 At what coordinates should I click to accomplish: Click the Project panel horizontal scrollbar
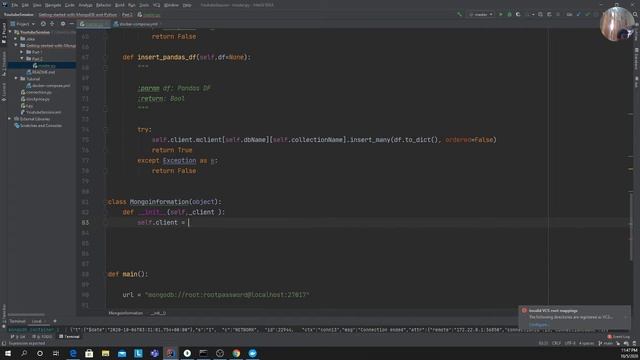(x=26, y=315)
